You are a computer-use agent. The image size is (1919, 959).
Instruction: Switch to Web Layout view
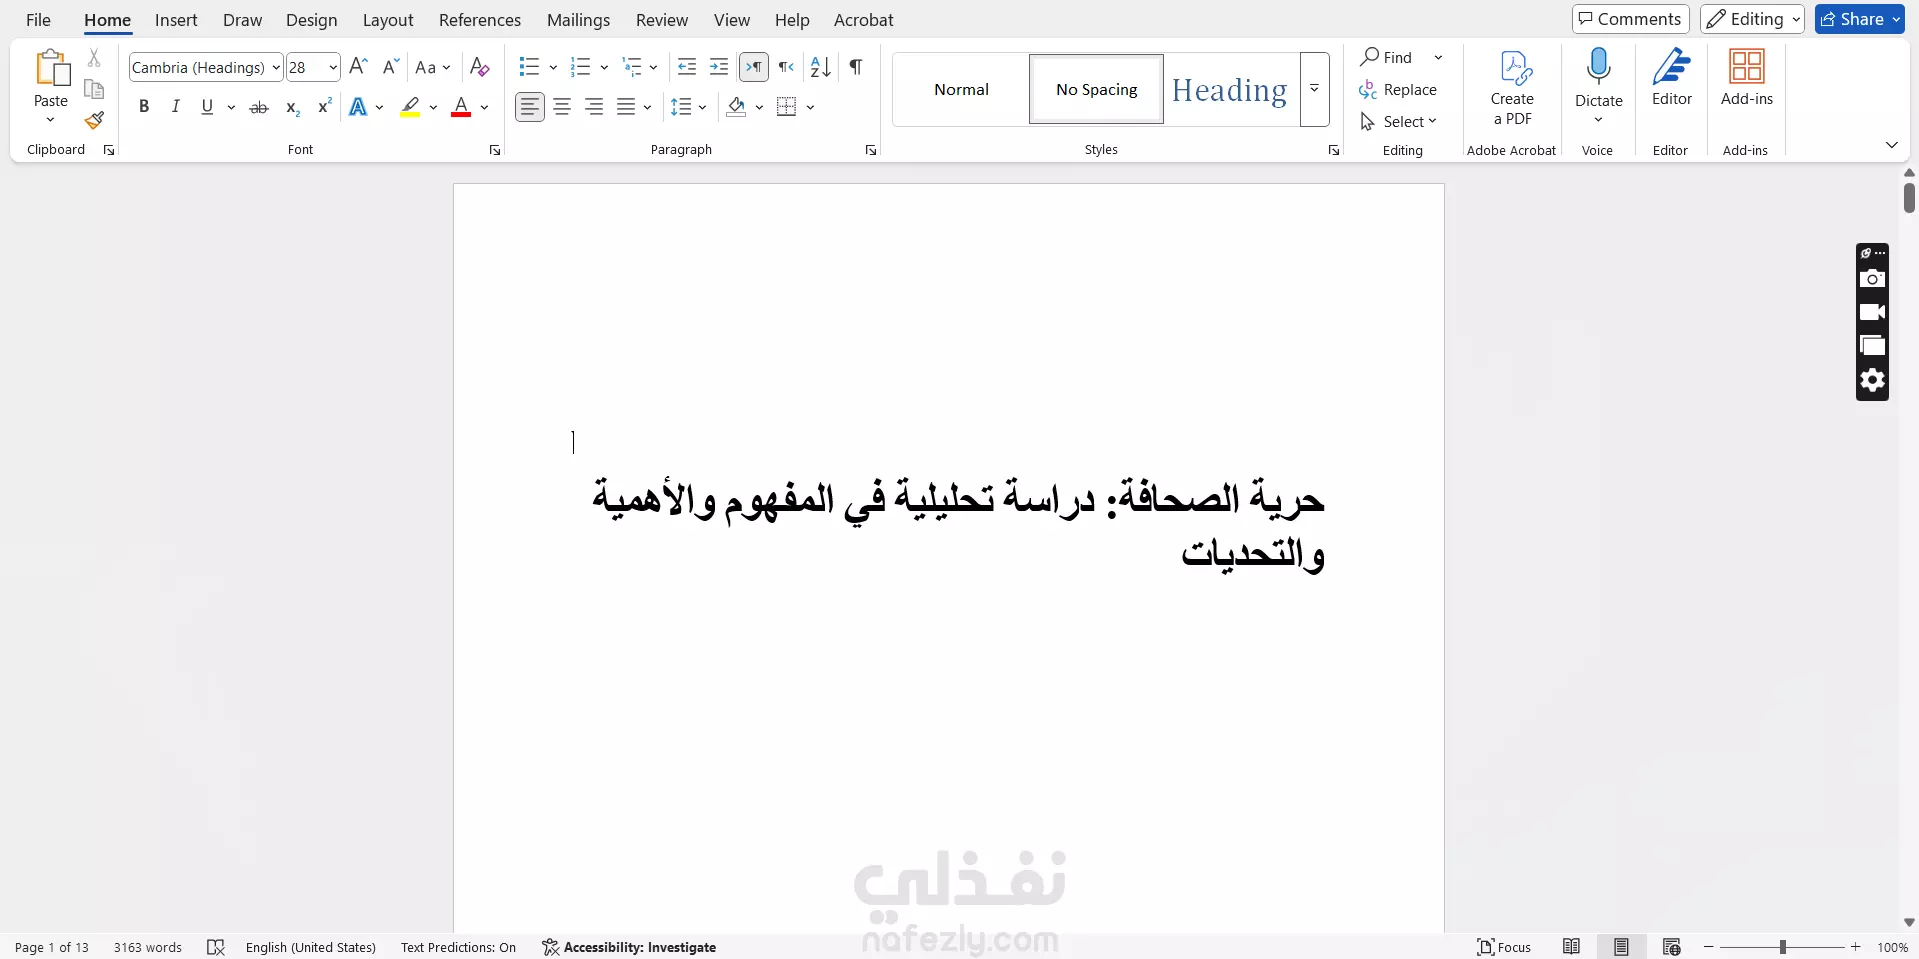[x=1671, y=947]
